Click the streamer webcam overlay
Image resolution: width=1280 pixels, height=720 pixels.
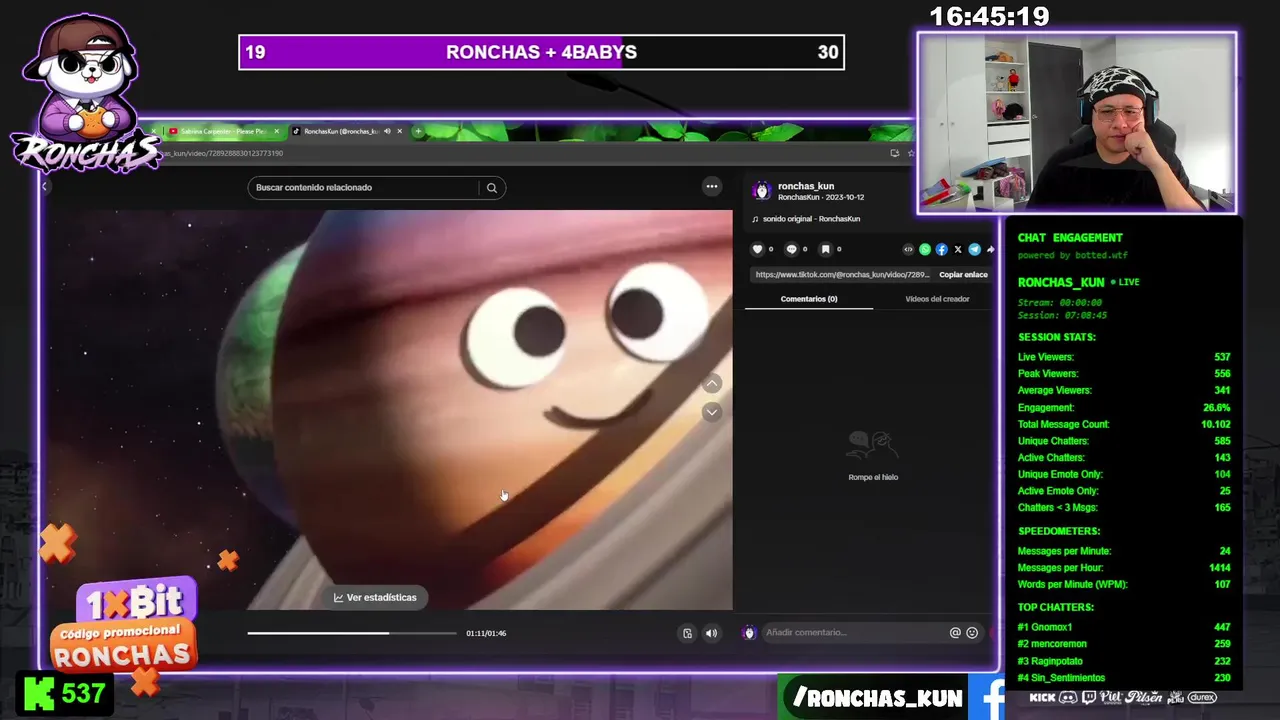[1077, 123]
